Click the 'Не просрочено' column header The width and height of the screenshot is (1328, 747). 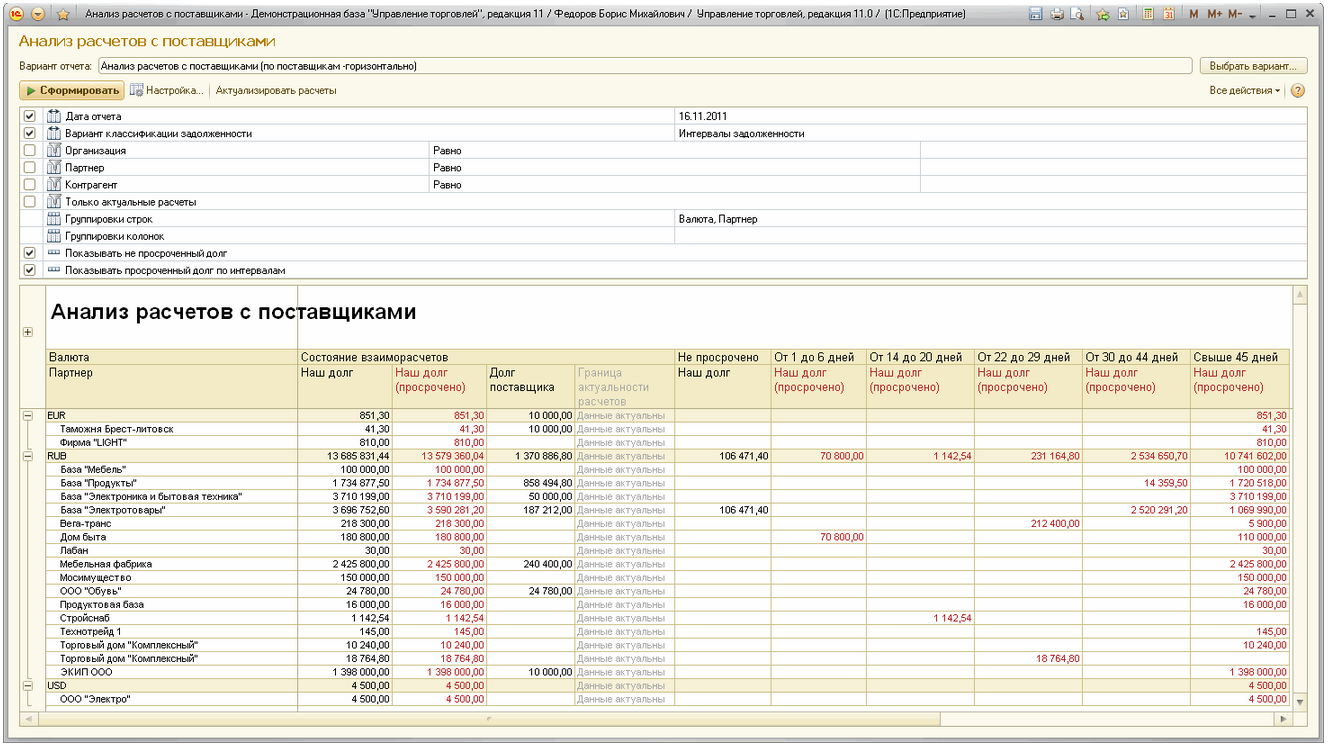(x=722, y=357)
